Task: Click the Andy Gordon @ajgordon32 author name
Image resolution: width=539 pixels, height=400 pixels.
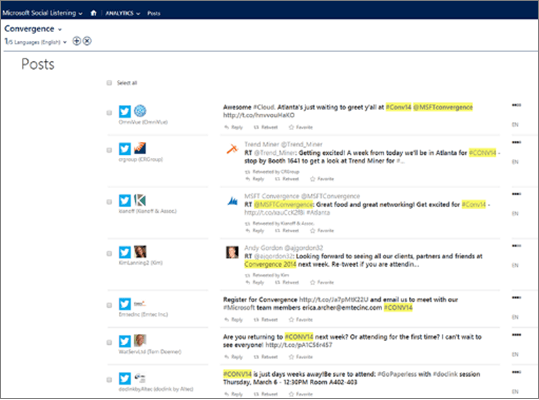Action: tap(284, 248)
